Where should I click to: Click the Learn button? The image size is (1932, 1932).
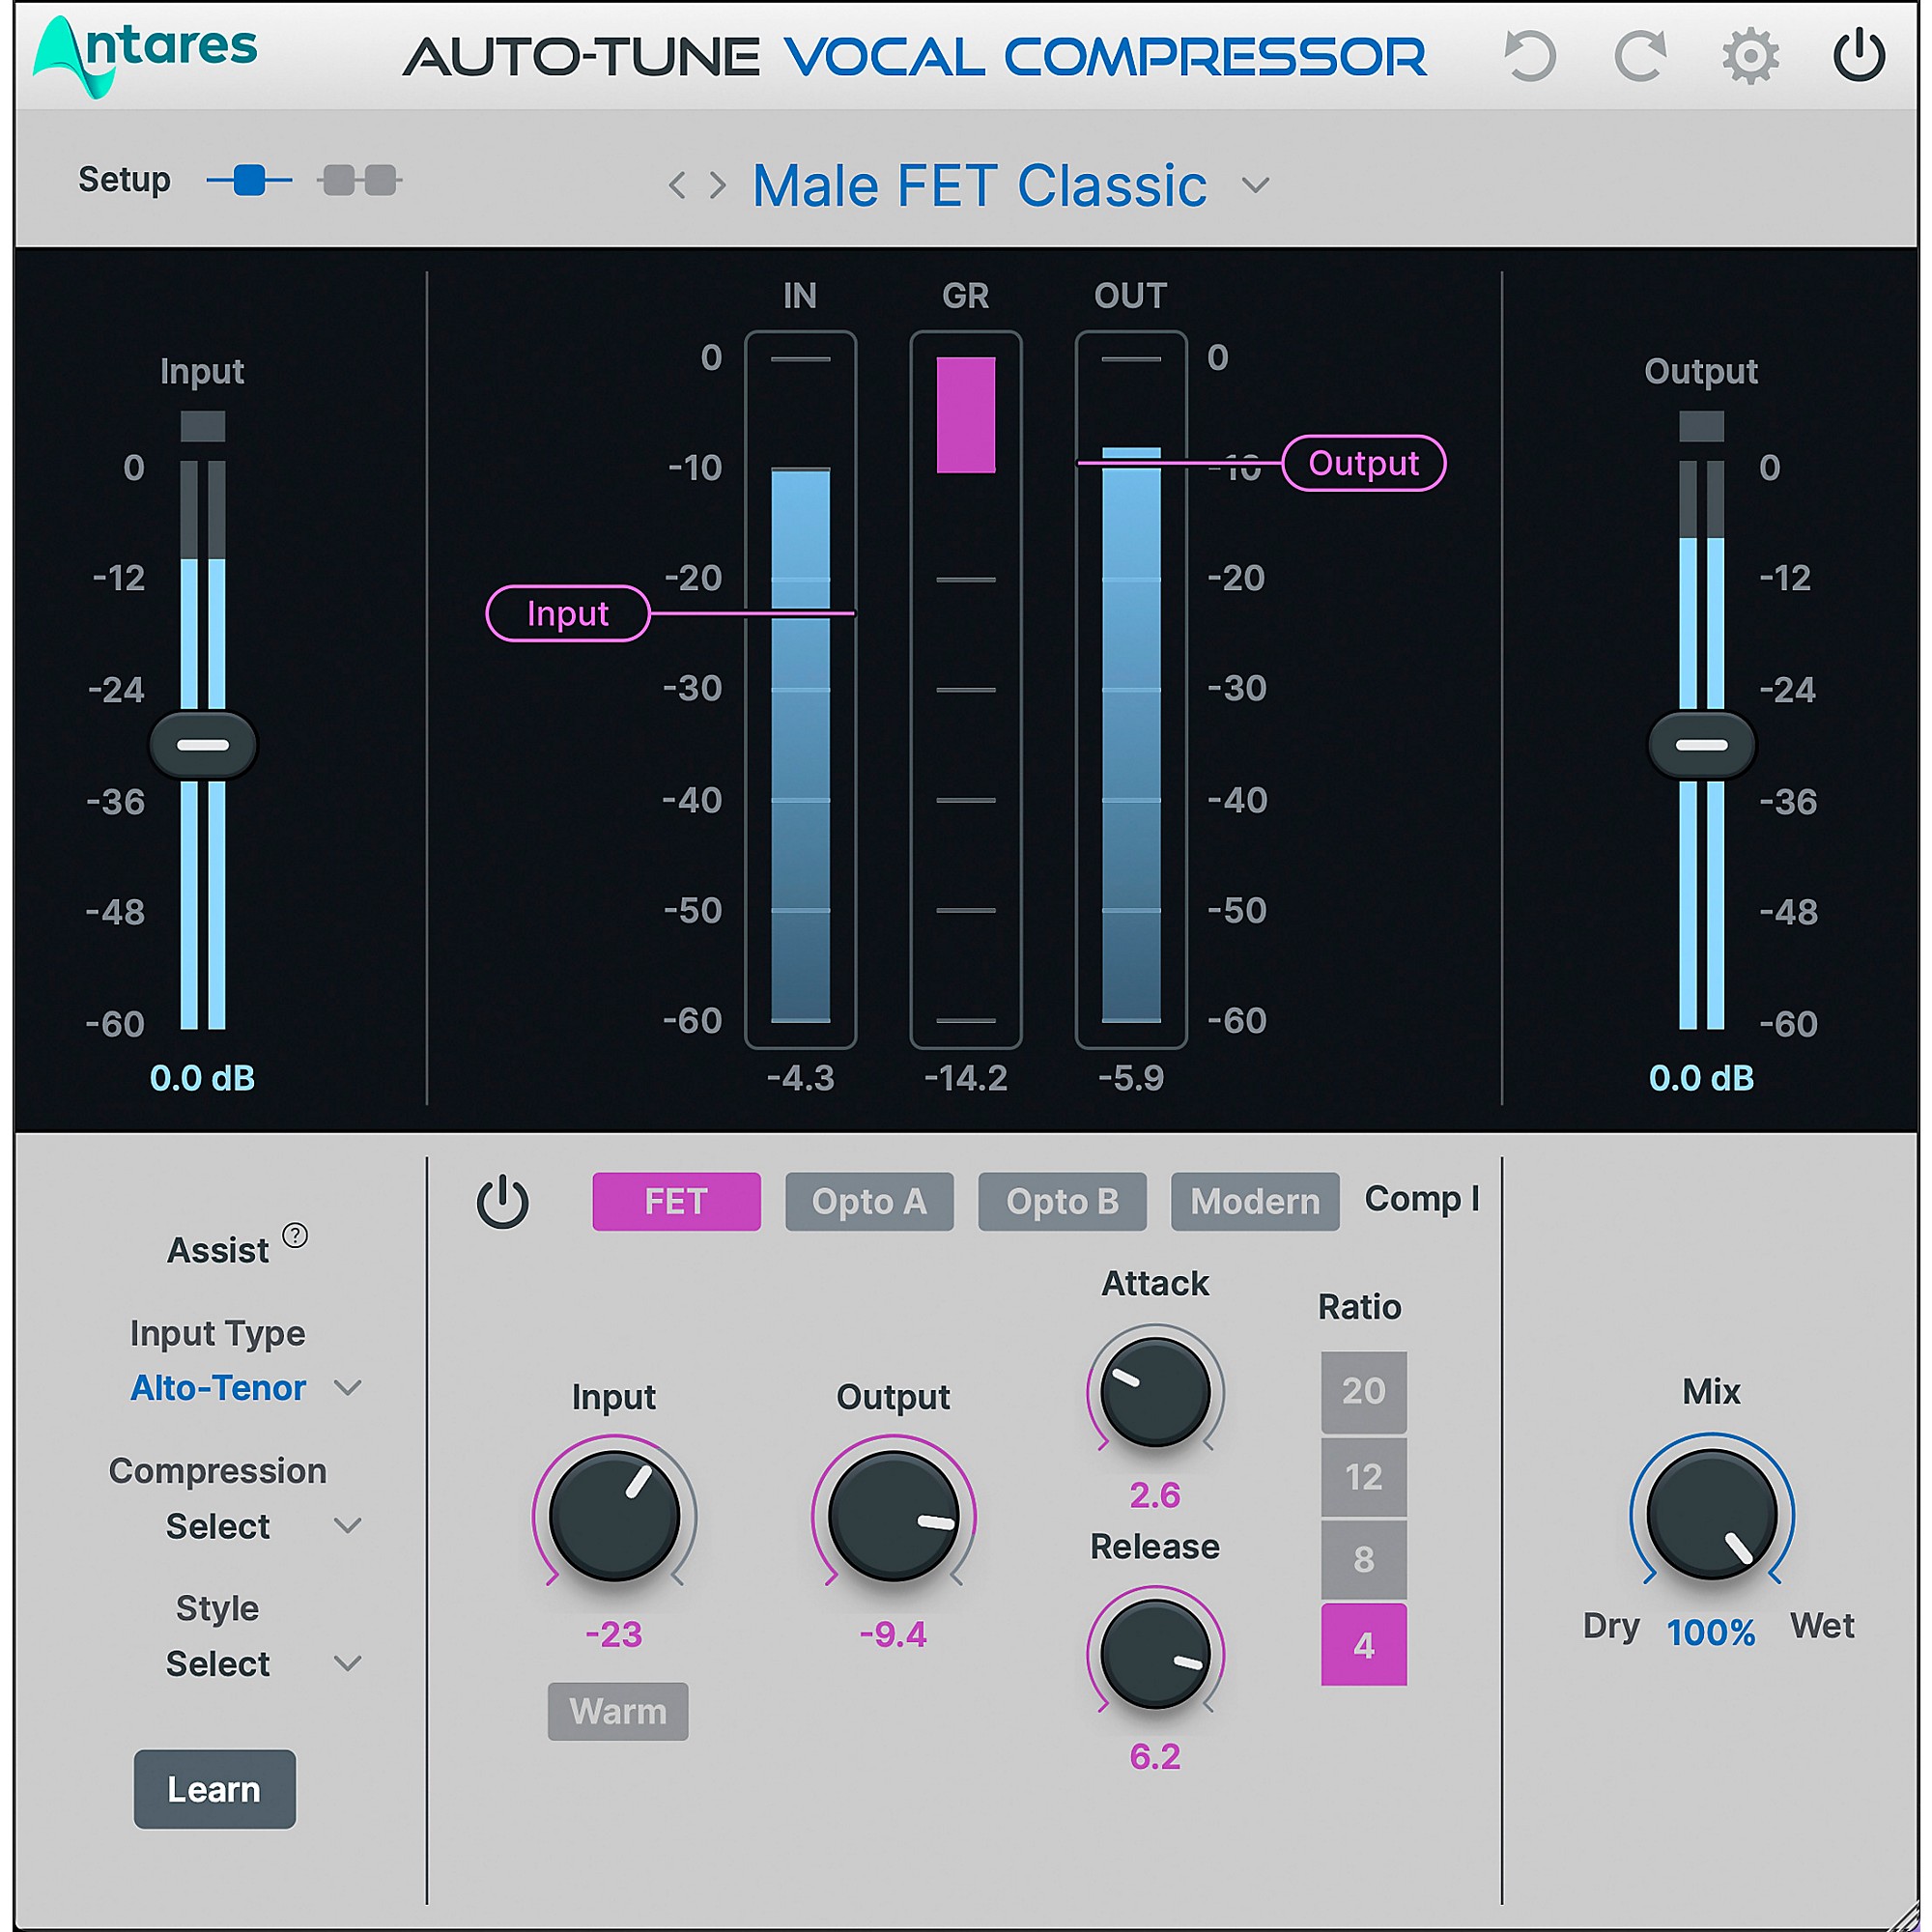[215, 1789]
